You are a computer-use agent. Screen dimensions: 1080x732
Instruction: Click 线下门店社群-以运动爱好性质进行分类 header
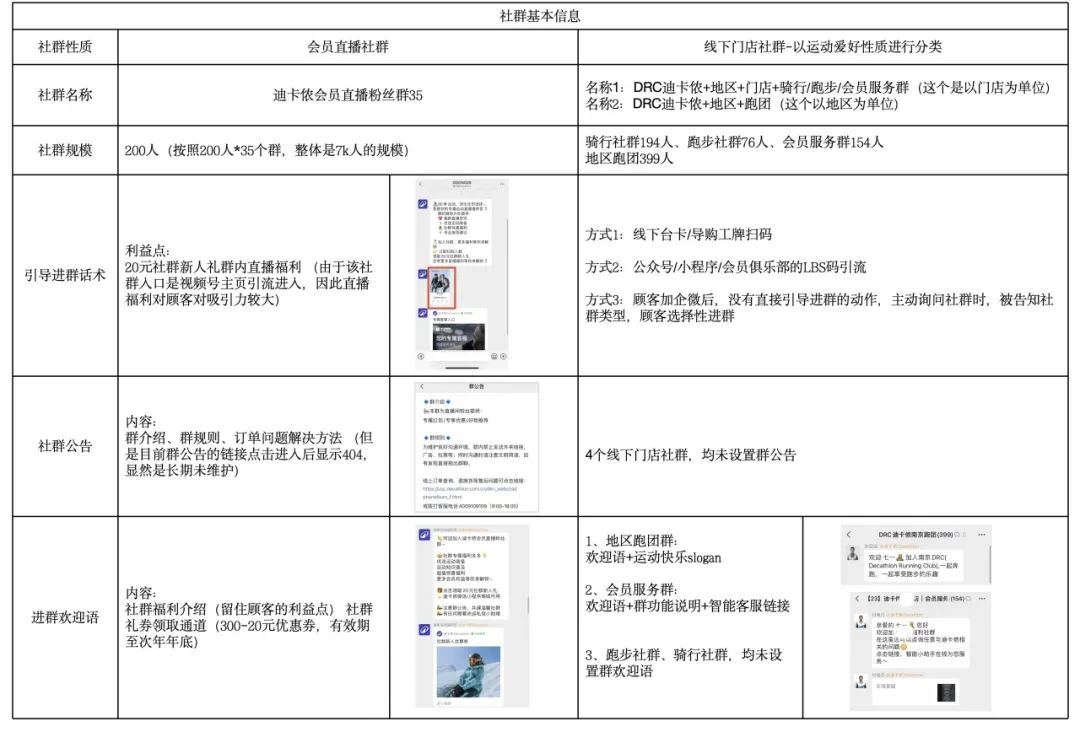(822, 47)
